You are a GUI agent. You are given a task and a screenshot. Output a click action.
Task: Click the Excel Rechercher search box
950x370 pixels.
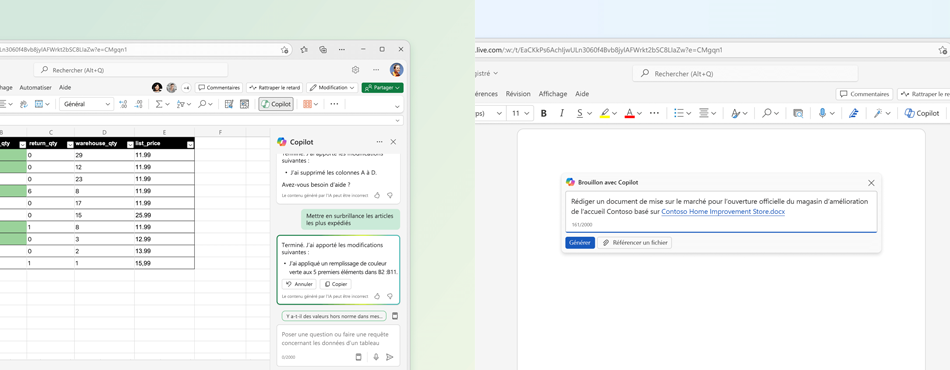pyautogui.click(x=131, y=70)
